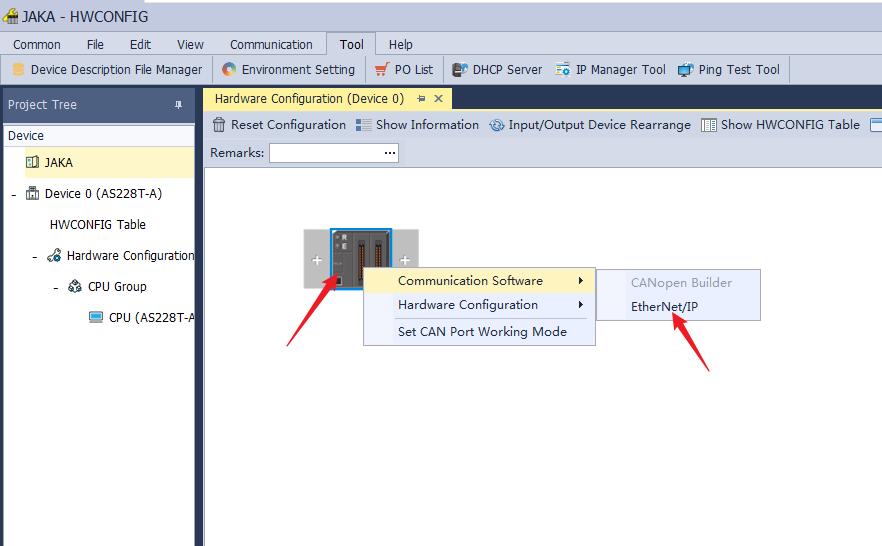The height and width of the screenshot is (546, 882).
Task: Collapse the CPU Group tree node
Action: (56, 287)
